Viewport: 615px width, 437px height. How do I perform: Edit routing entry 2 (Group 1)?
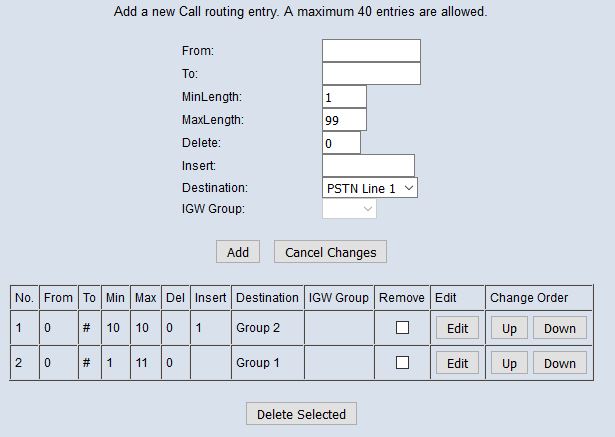click(x=457, y=364)
